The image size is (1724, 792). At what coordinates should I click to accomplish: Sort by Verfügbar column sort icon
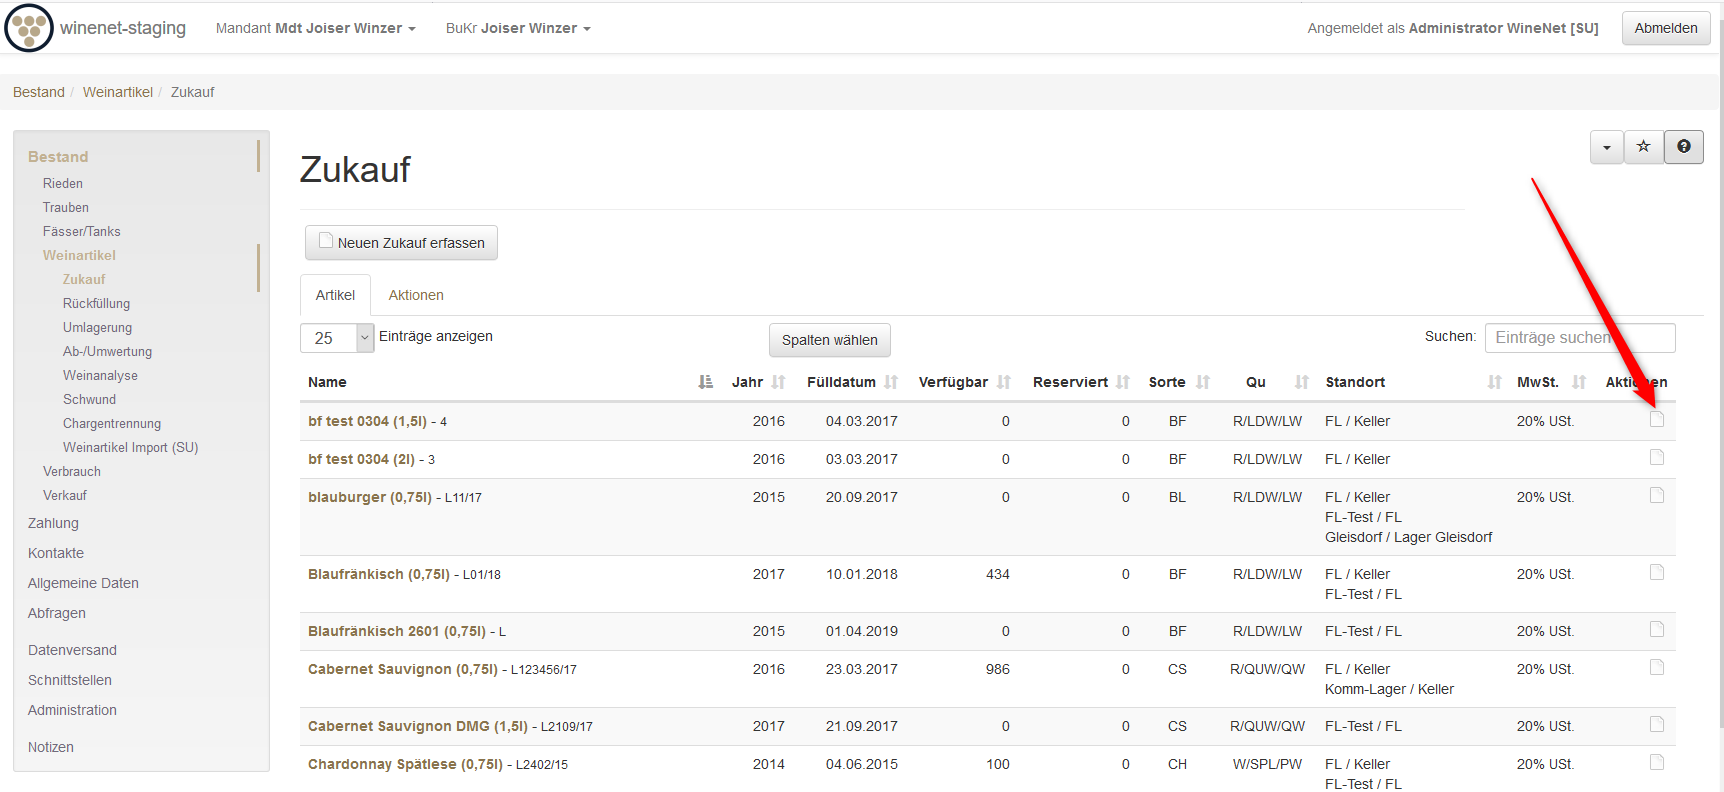click(x=1004, y=382)
